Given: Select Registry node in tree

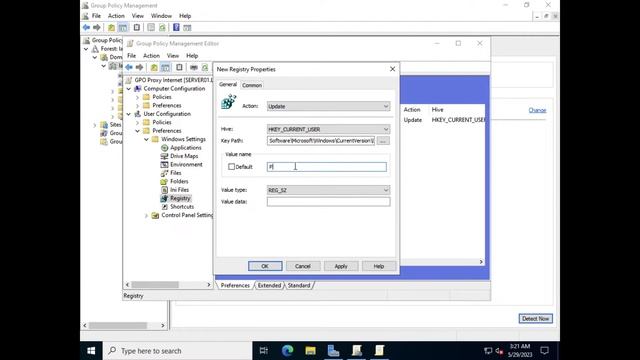Looking at the screenshot, I should (x=180, y=198).
